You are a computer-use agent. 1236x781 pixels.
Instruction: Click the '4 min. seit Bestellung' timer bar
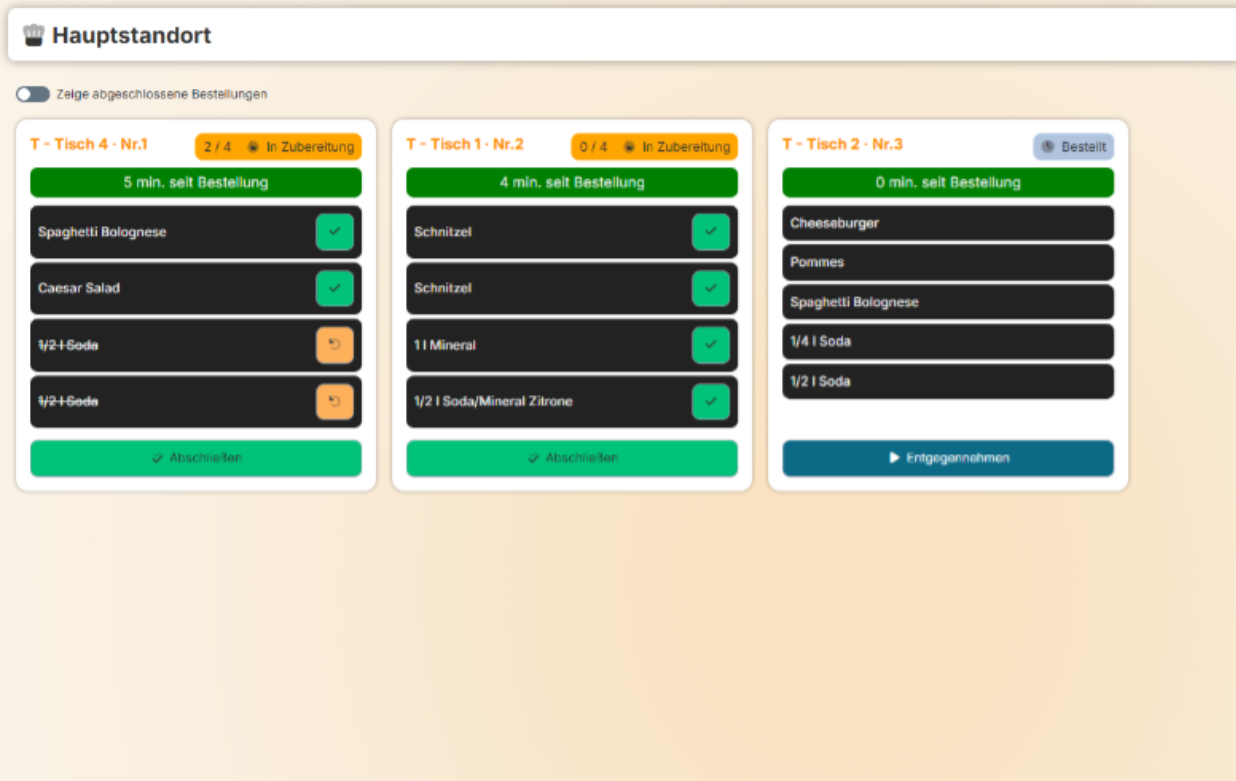click(x=572, y=183)
